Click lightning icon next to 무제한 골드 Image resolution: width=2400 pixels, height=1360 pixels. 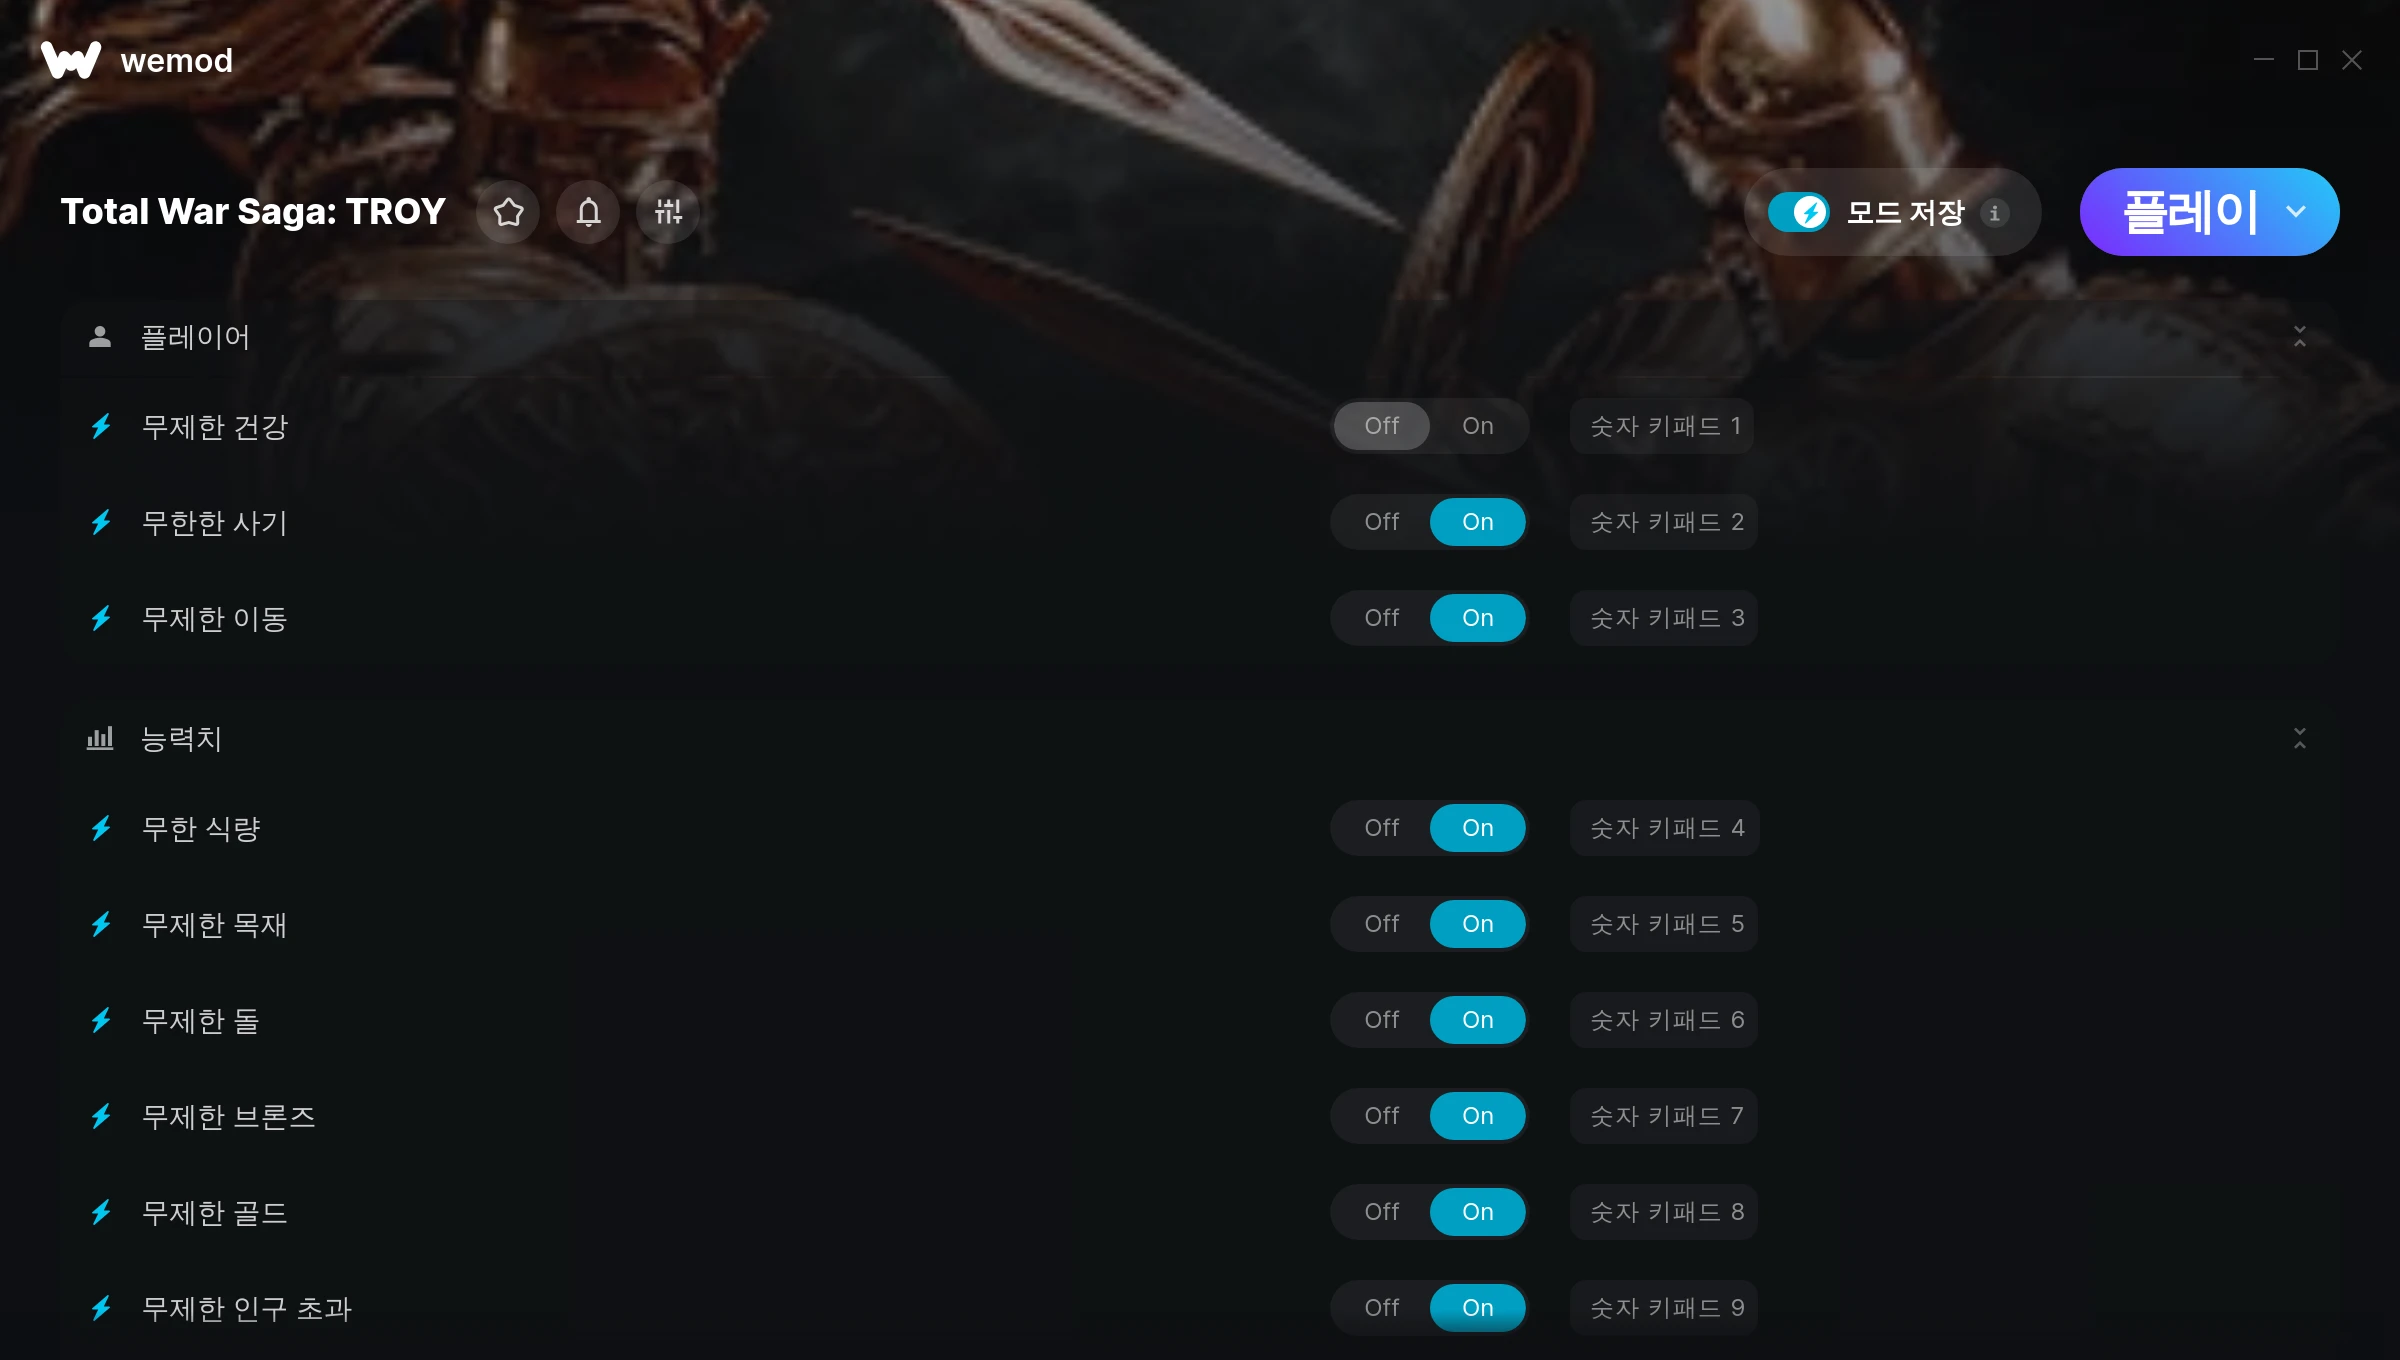pyautogui.click(x=101, y=1212)
